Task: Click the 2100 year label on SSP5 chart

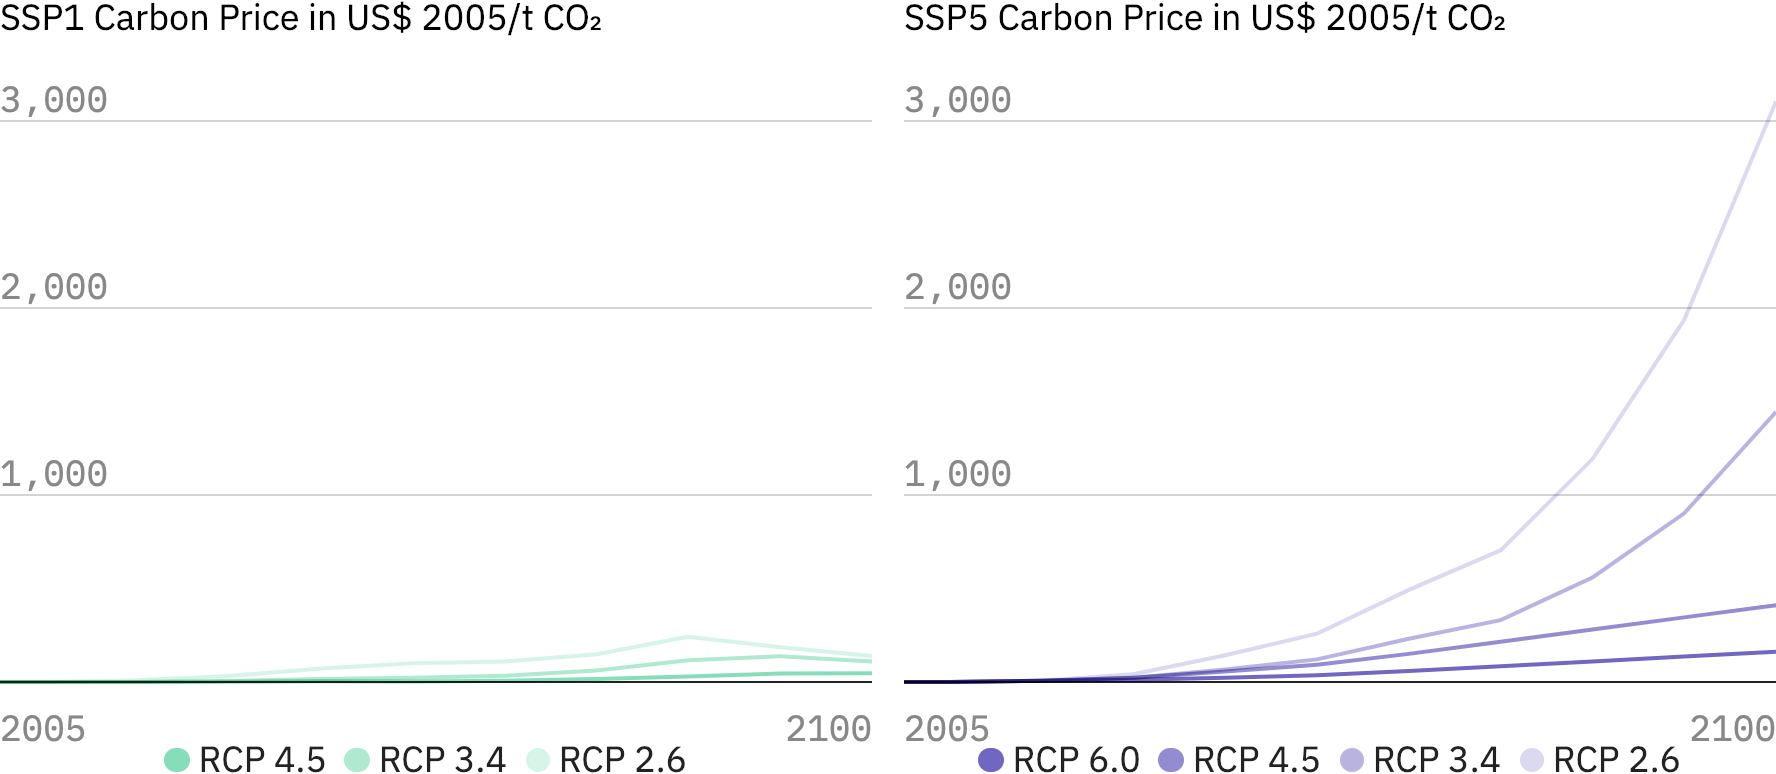Action: pyautogui.click(x=1732, y=729)
